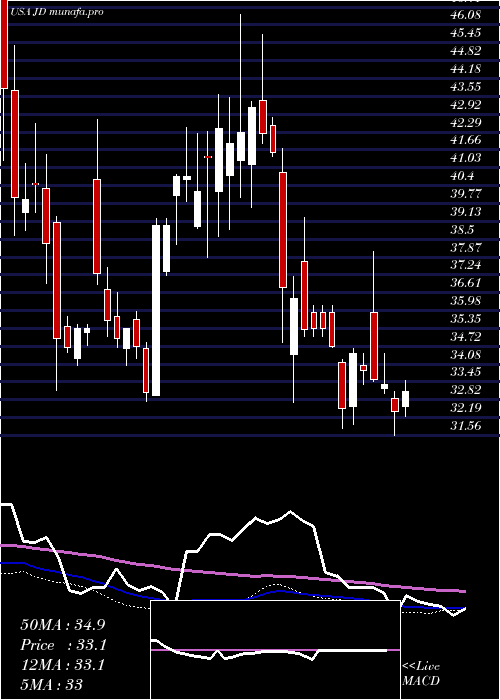The image size is (500, 700).
Task: Select the 44.18 price axis label
Action: 466,68
